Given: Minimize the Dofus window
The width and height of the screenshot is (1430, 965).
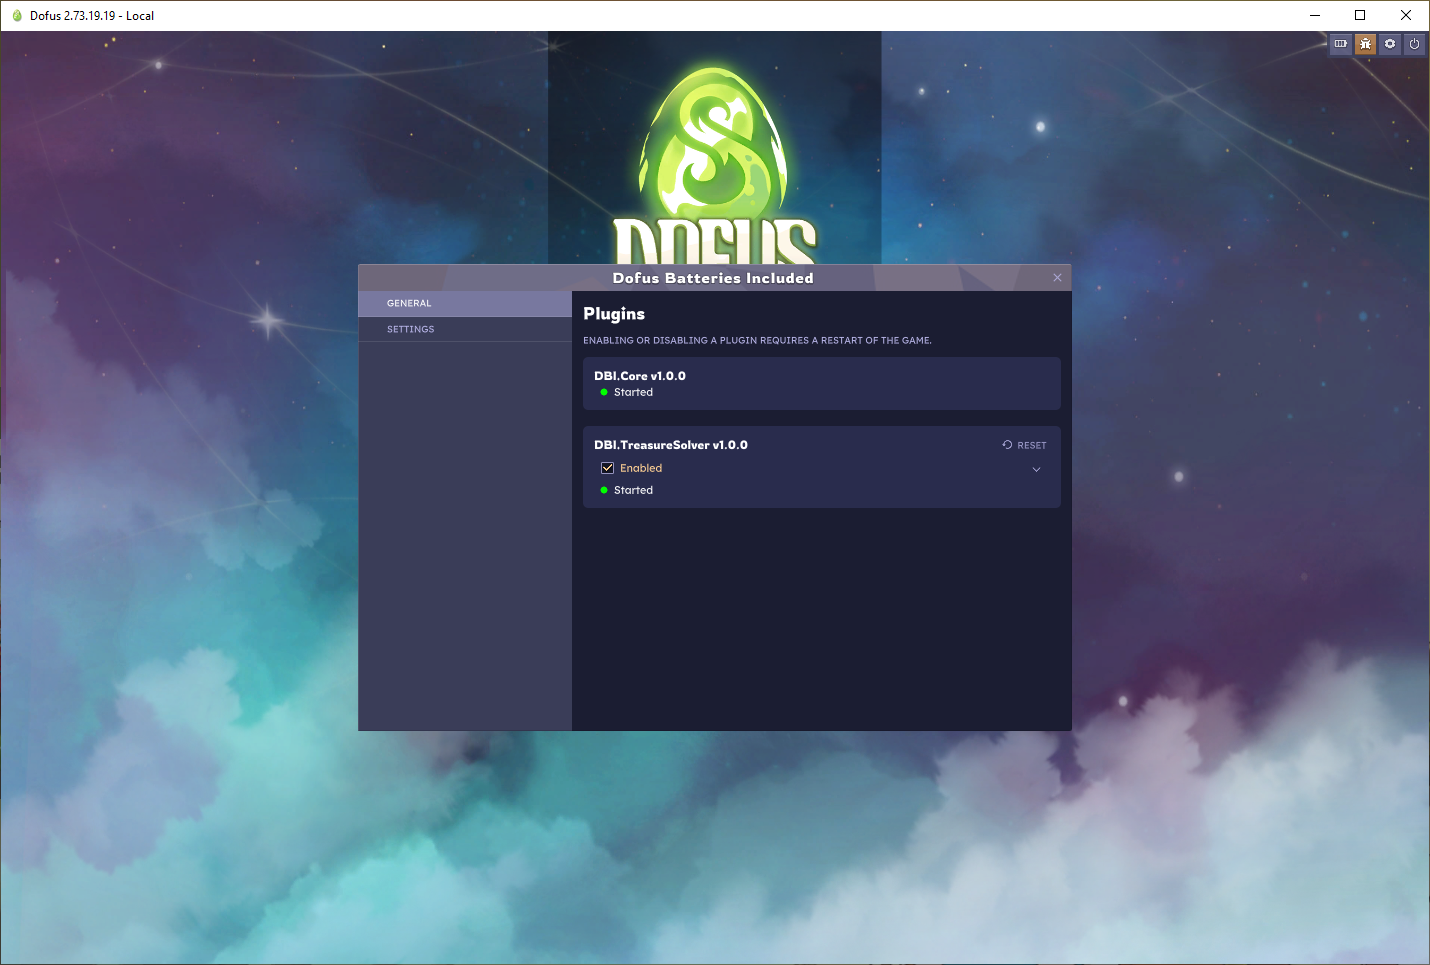Looking at the screenshot, I should coord(1315,15).
